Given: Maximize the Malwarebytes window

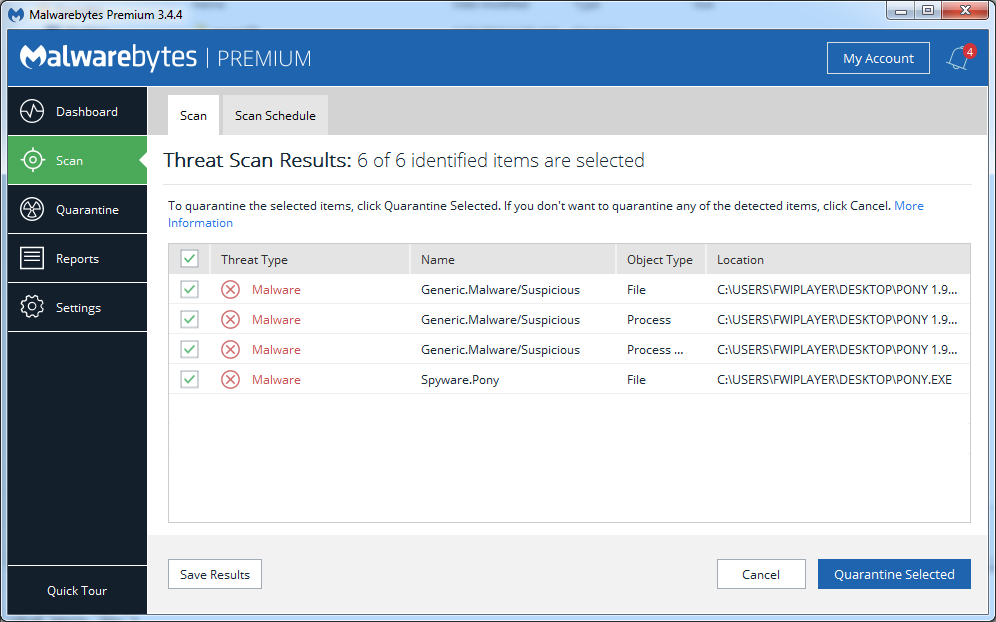Looking at the screenshot, I should coord(928,11).
